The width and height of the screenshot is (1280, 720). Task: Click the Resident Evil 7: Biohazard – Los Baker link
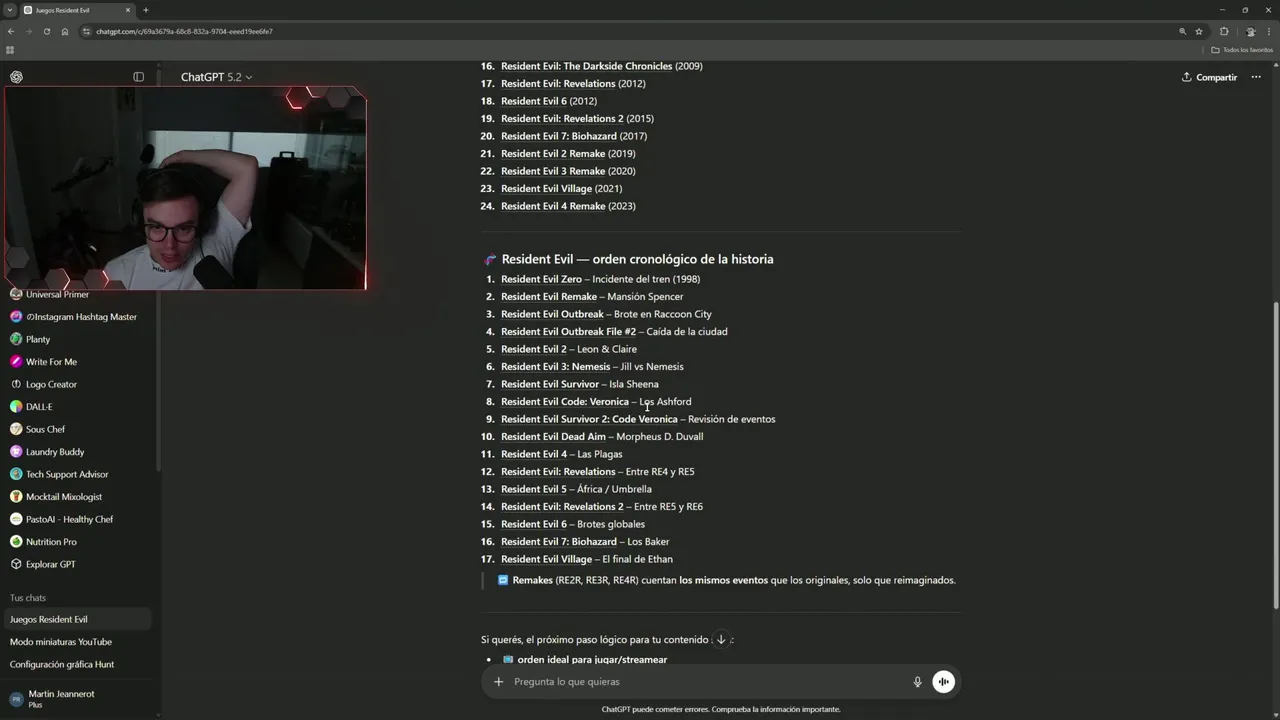559,542
